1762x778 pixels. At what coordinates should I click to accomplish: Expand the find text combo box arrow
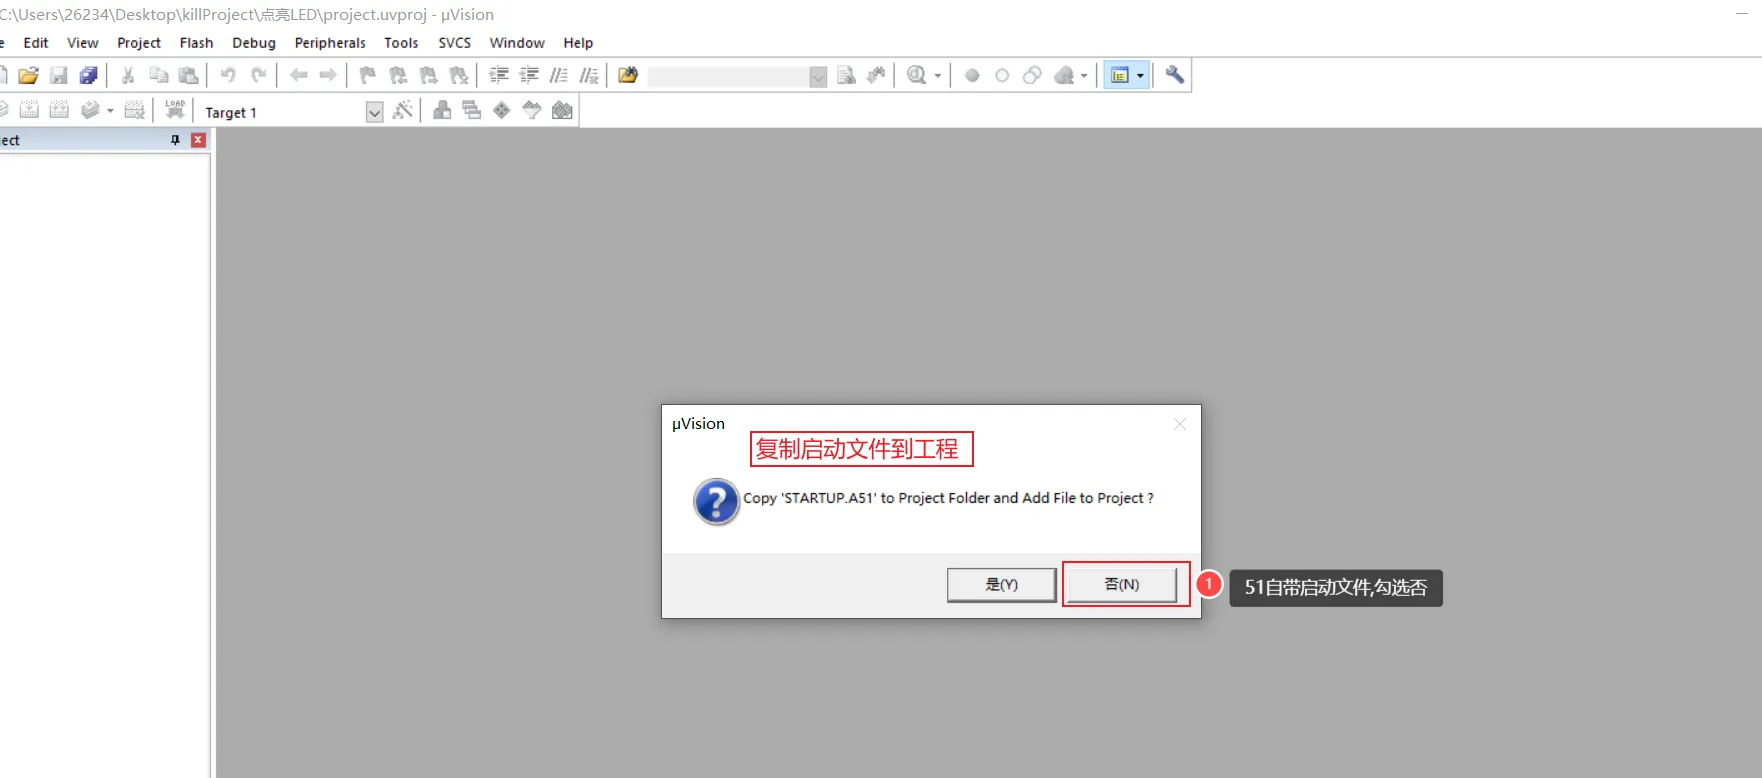pos(818,77)
